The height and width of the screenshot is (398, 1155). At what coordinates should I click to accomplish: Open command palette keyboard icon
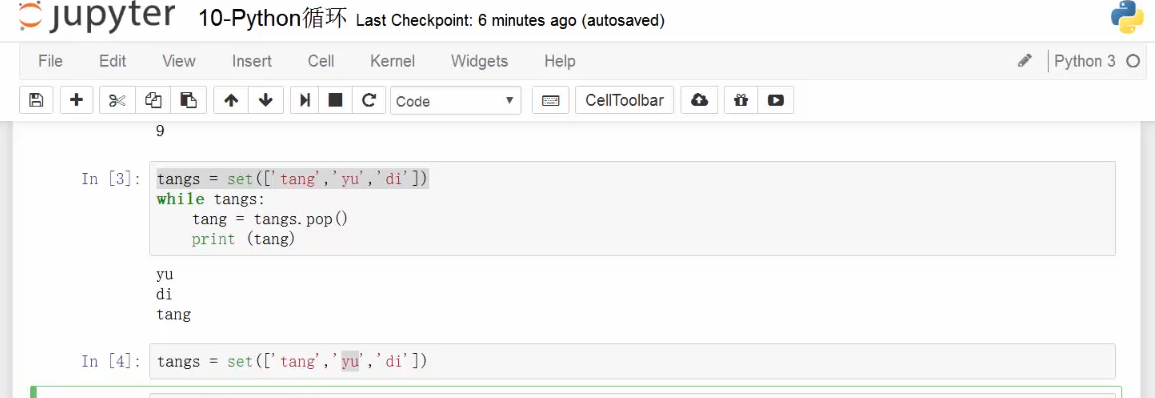550,100
